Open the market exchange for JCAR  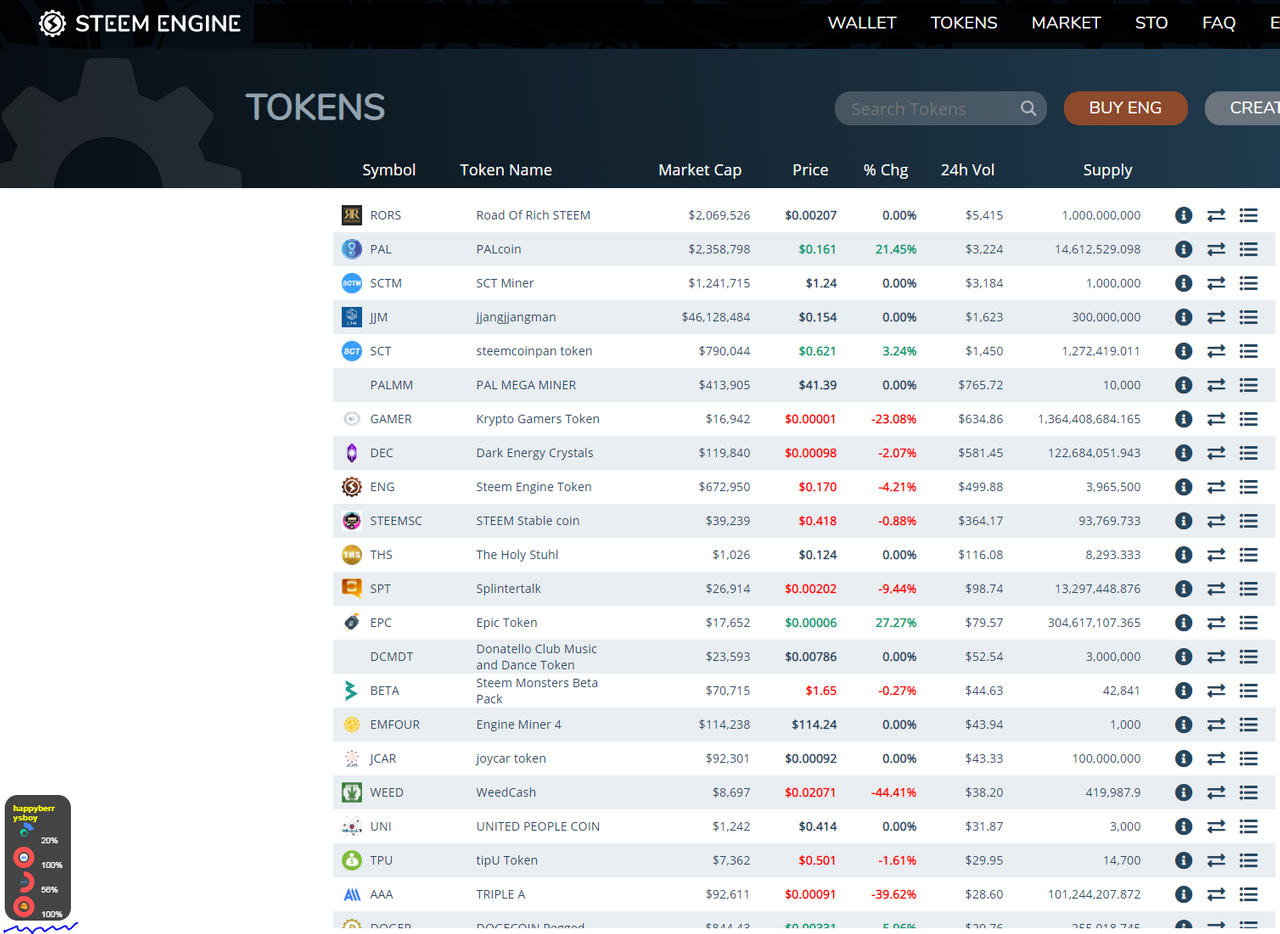1216,759
